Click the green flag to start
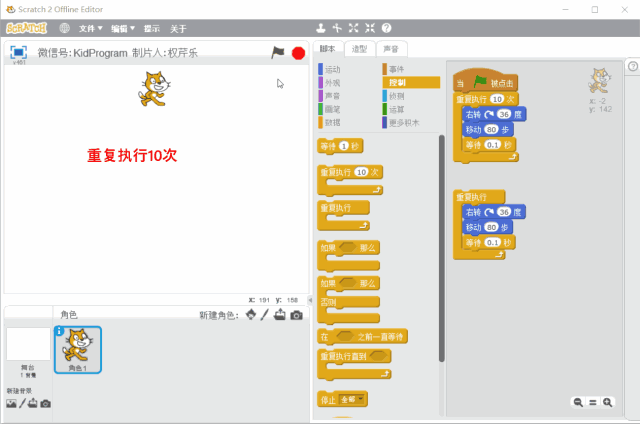 (x=278, y=52)
